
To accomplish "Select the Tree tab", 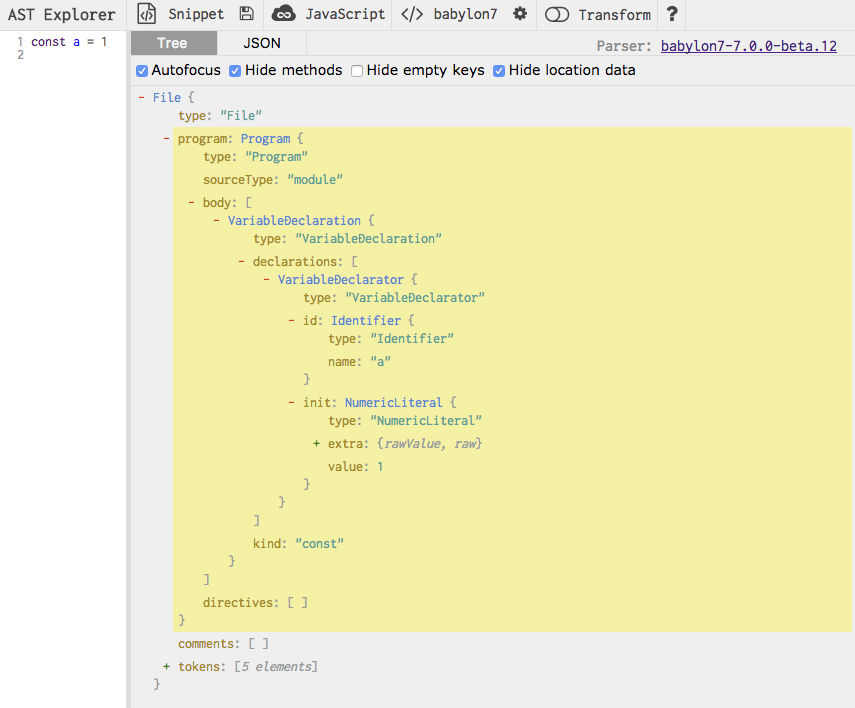I will 172,43.
